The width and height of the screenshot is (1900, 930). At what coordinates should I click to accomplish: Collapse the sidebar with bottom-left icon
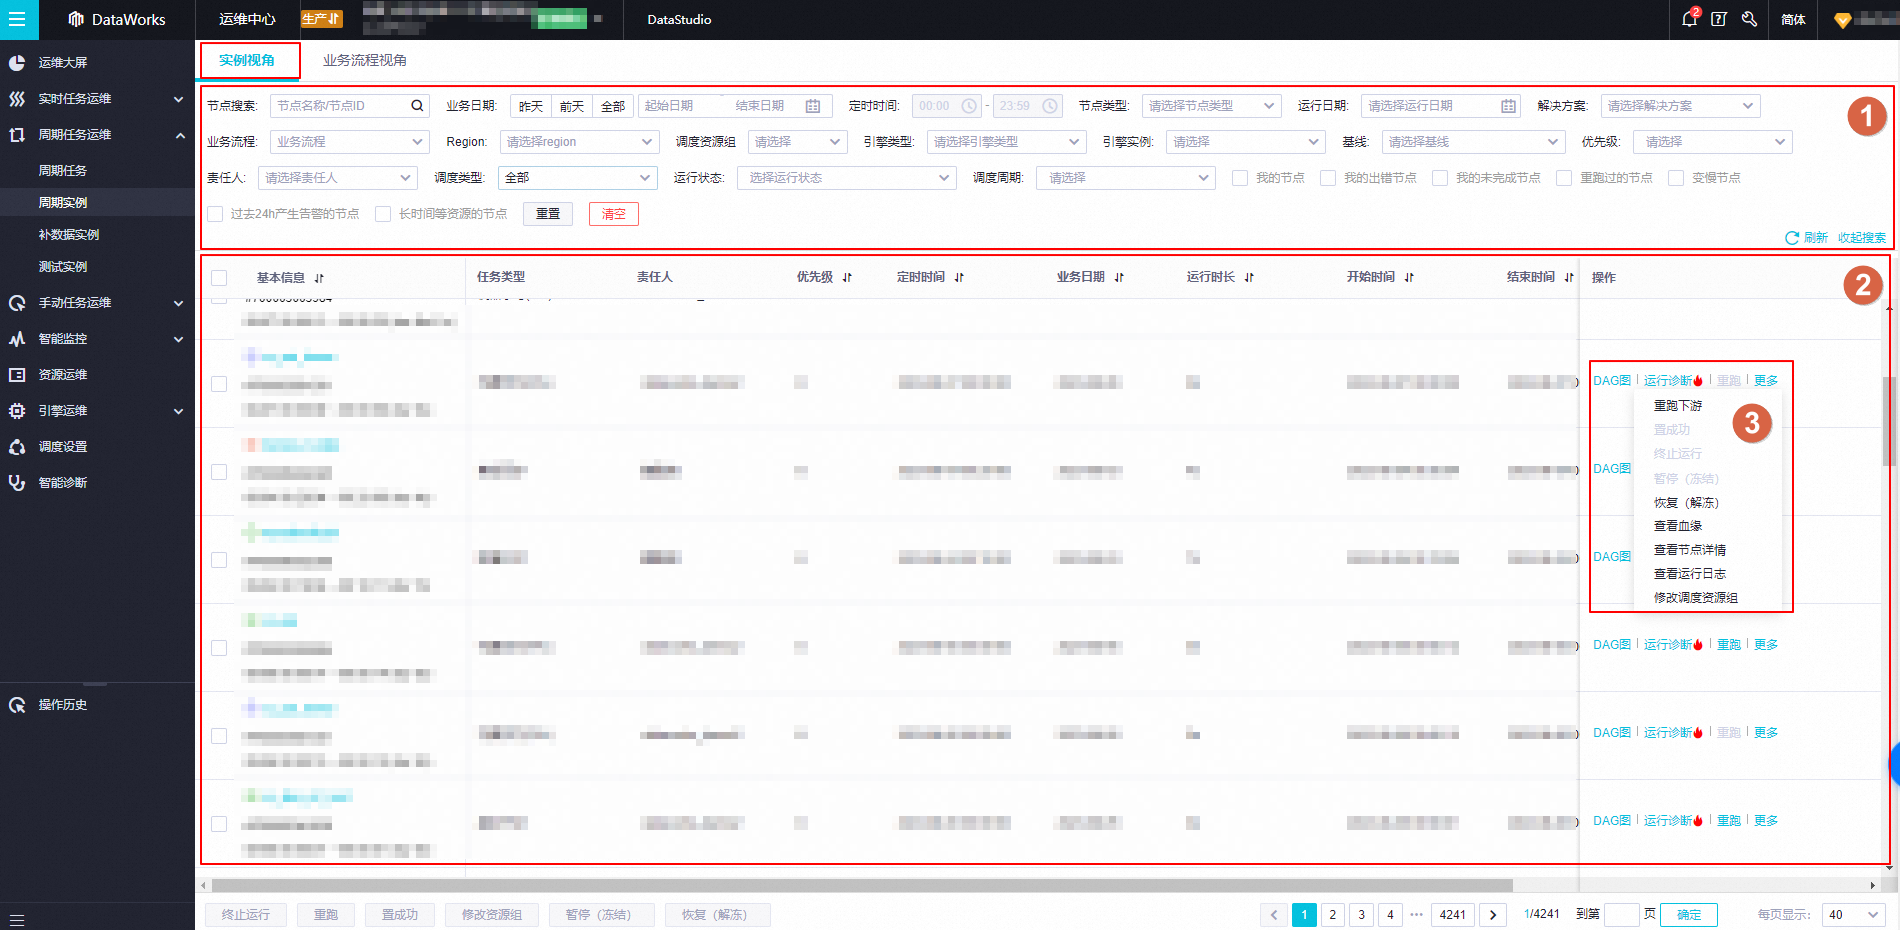pyautogui.click(x=17, y=919)
